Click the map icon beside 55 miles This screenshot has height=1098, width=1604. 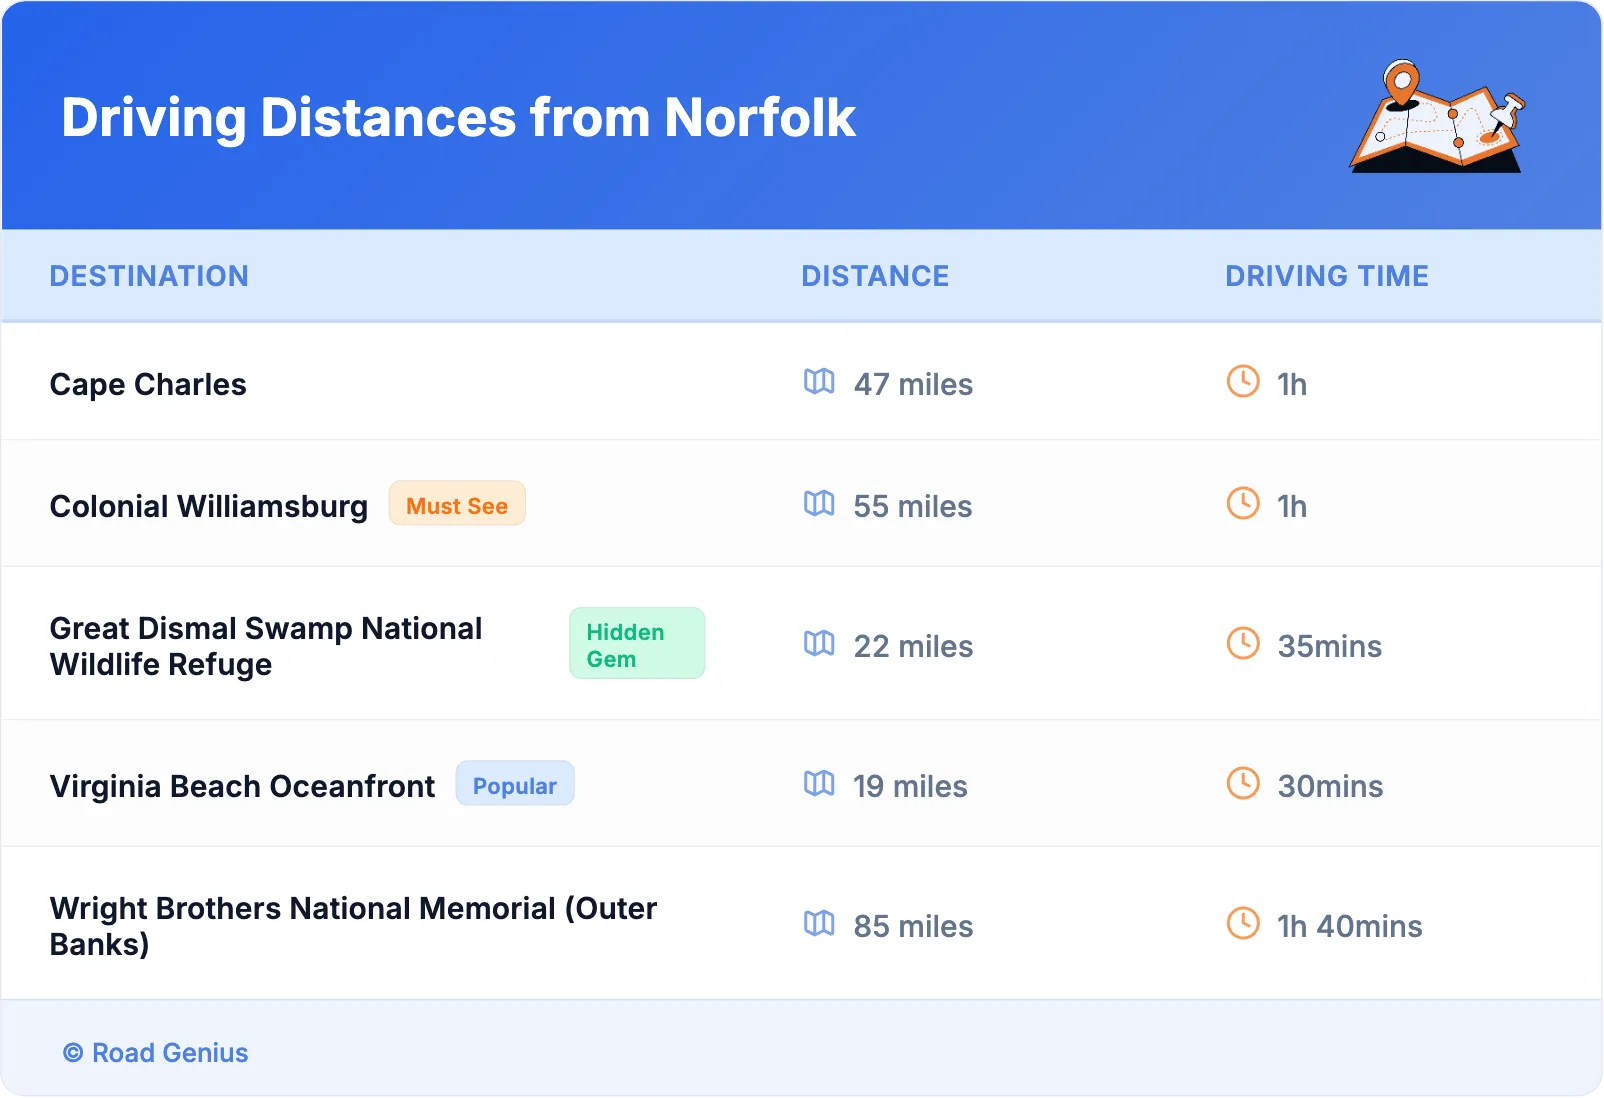819,504
